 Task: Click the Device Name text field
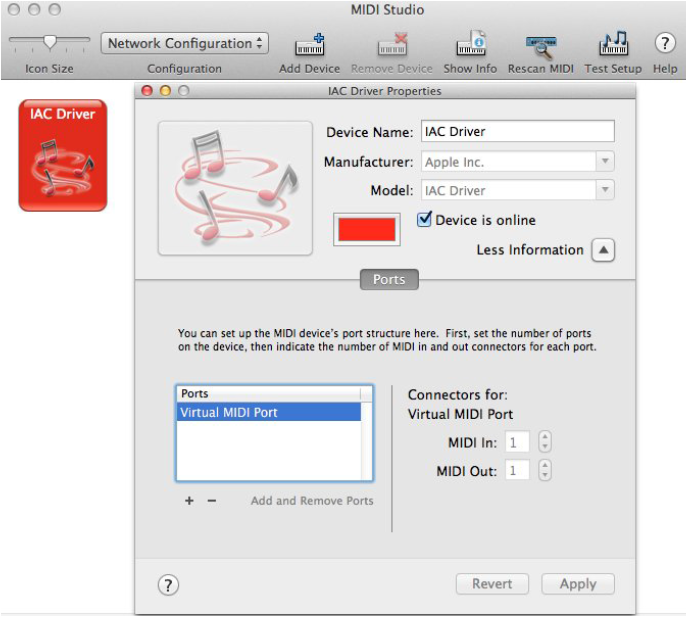pos(517,131)
